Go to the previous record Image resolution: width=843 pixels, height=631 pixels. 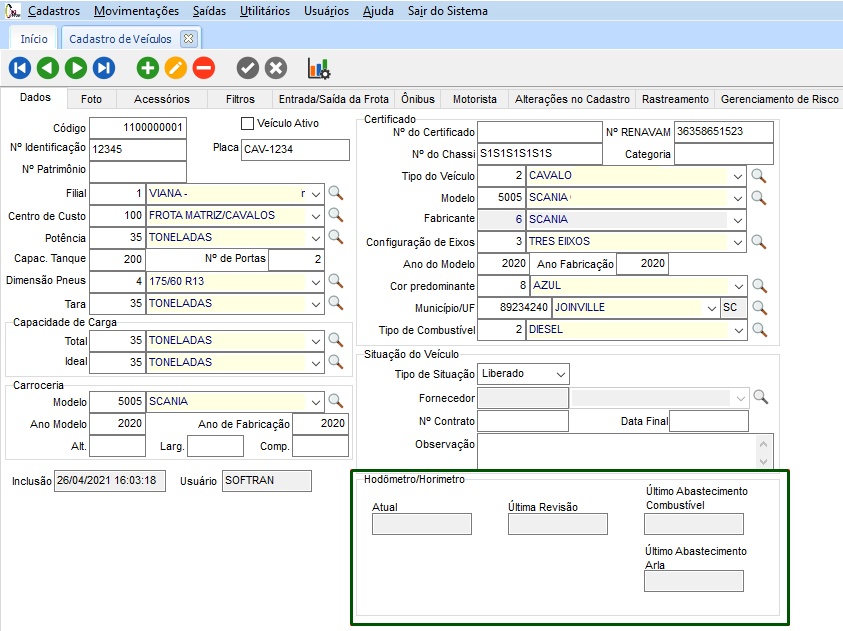[x=47, y=68]
